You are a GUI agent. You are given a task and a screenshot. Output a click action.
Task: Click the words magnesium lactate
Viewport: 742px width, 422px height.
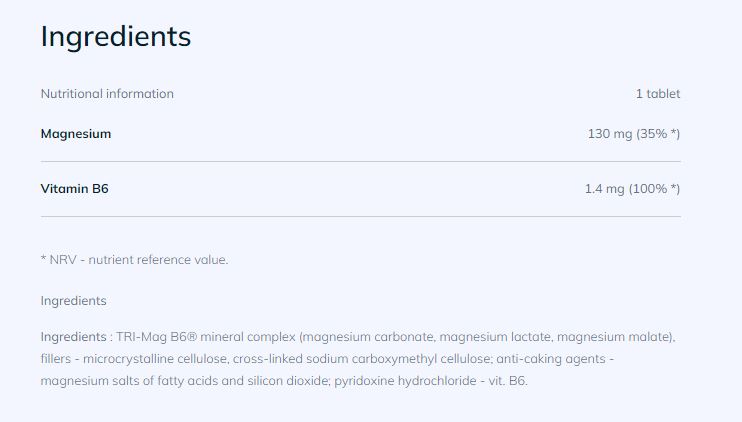(492, 337)
